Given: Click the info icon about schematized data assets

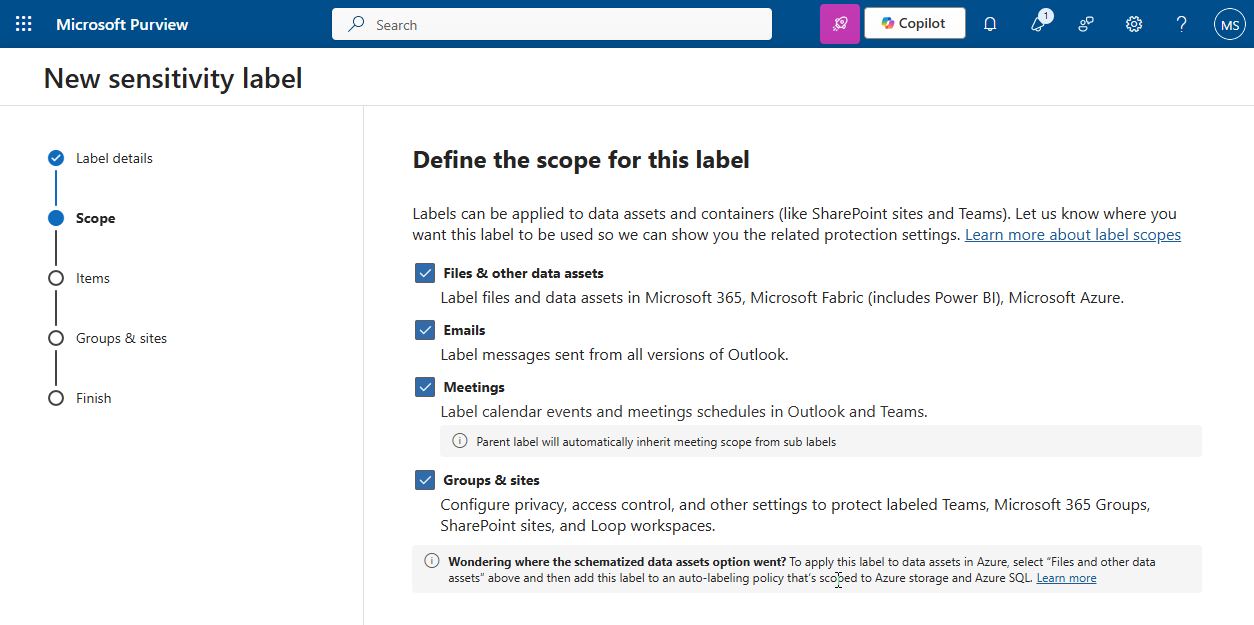Looking at the screenshot, I should tap(431, 561).
